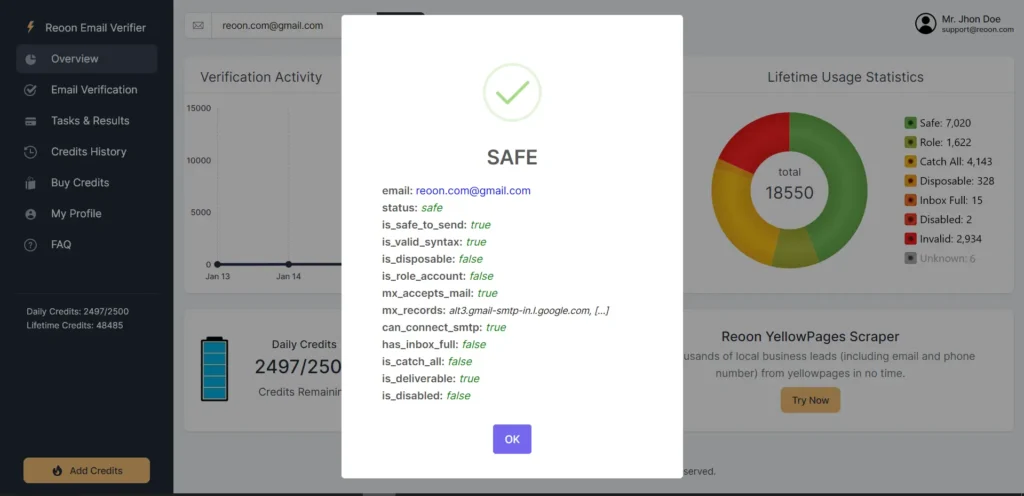This screenshot has width=1024, height=496.
Task: Click the Credits History clock icon
Action: click(x=31, y=152)
